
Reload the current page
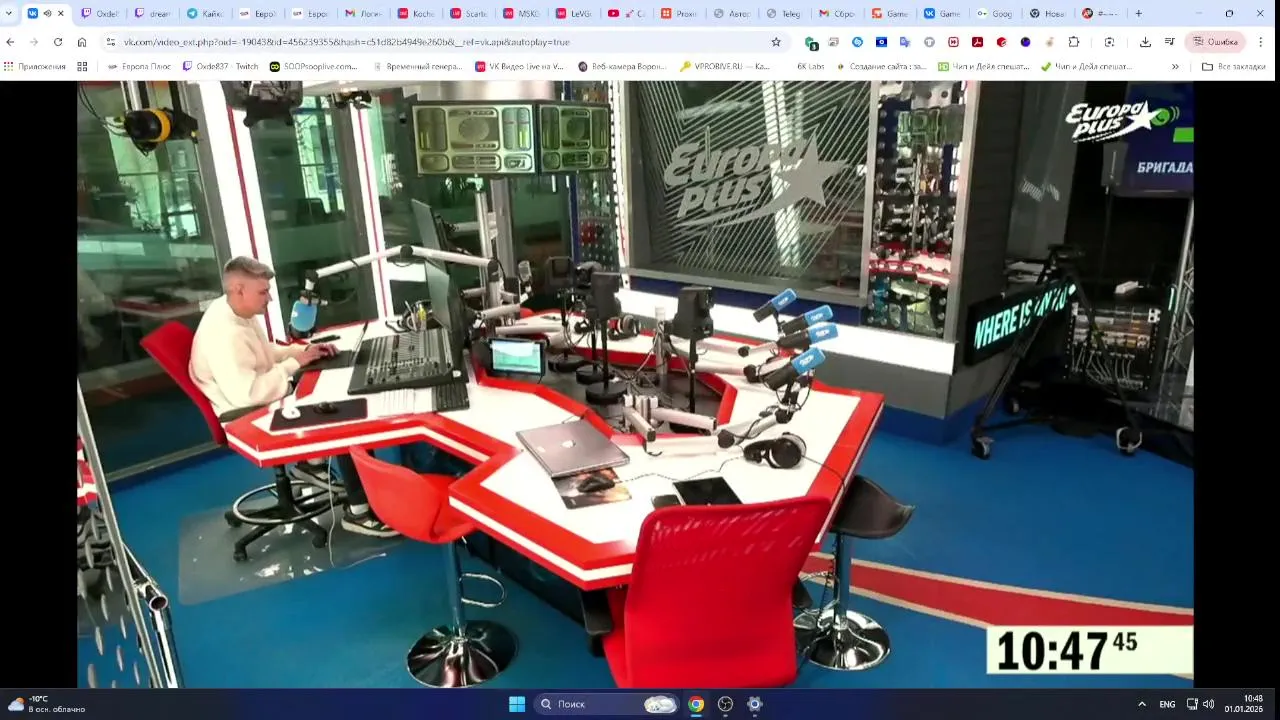tap(58, 42)
